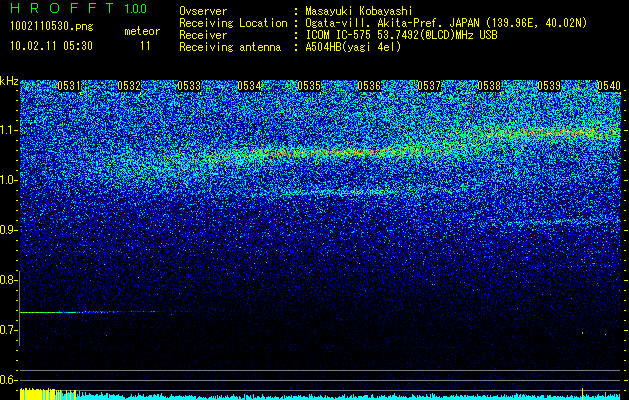Click the Receiving Location label
The width and height of the screenshot is (629, 400).
coord(233,23)
